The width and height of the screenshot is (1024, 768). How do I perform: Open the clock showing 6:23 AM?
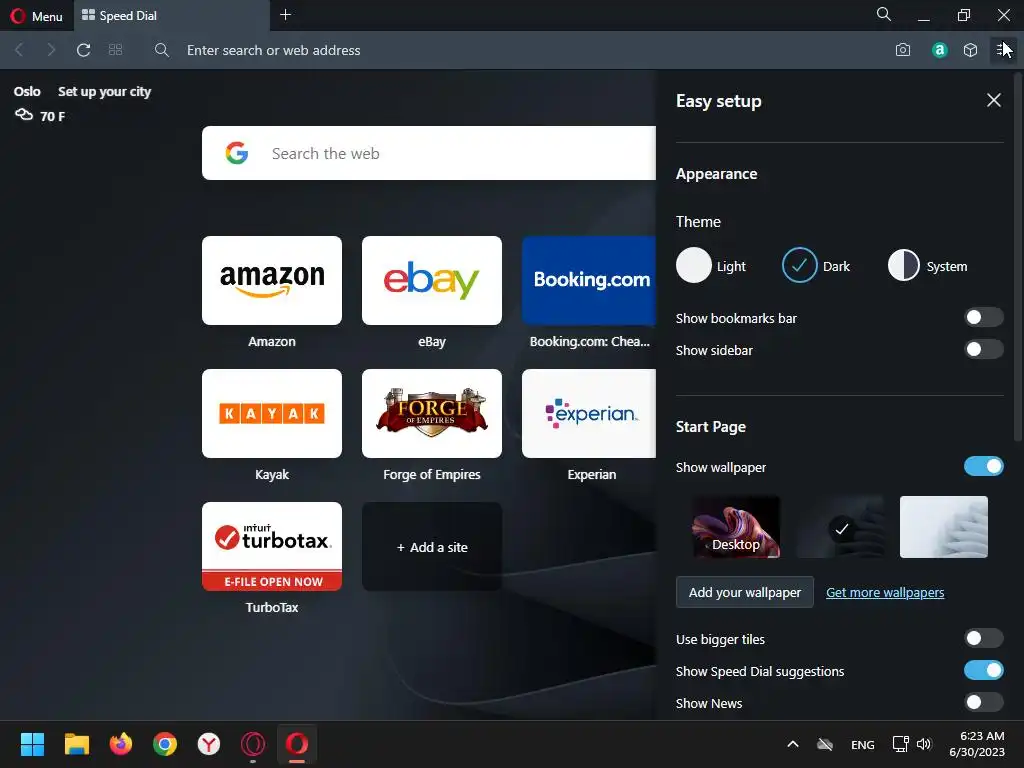[977, 744]
